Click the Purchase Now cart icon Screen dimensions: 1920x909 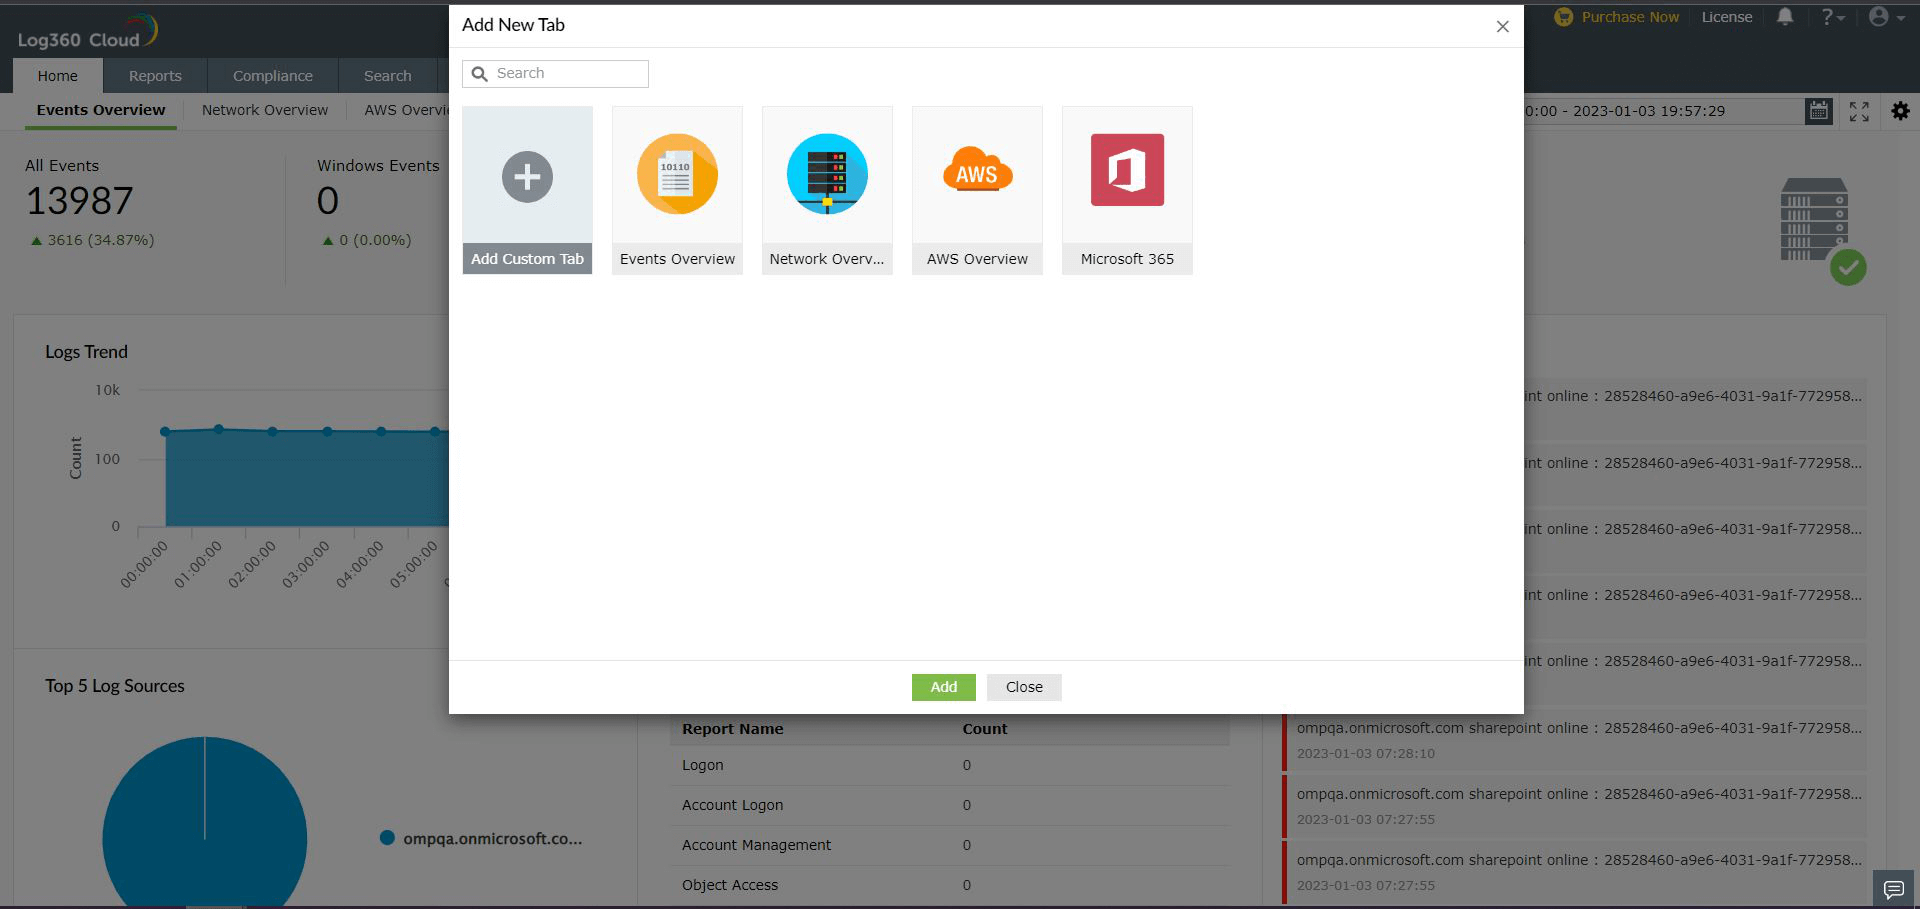click(x=1564, y=17)
